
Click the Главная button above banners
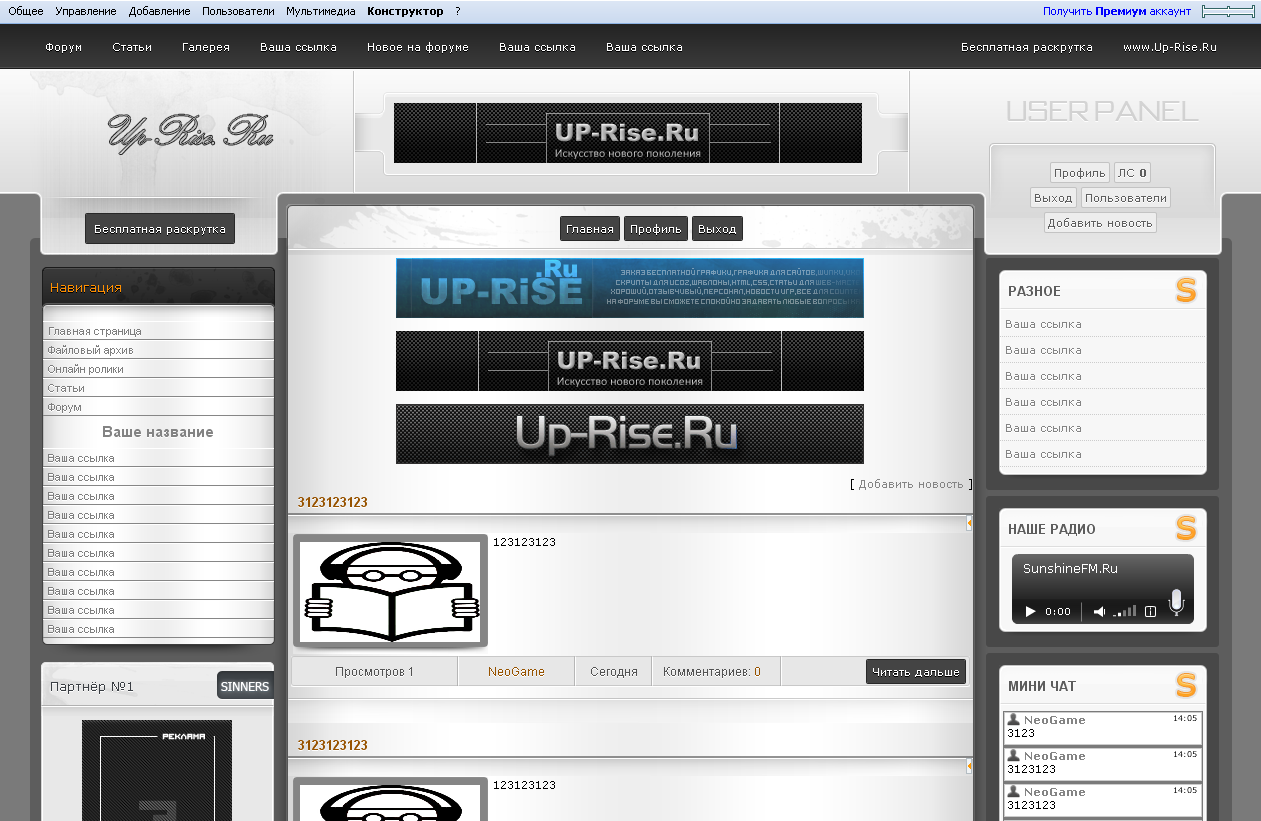(590, 229)
